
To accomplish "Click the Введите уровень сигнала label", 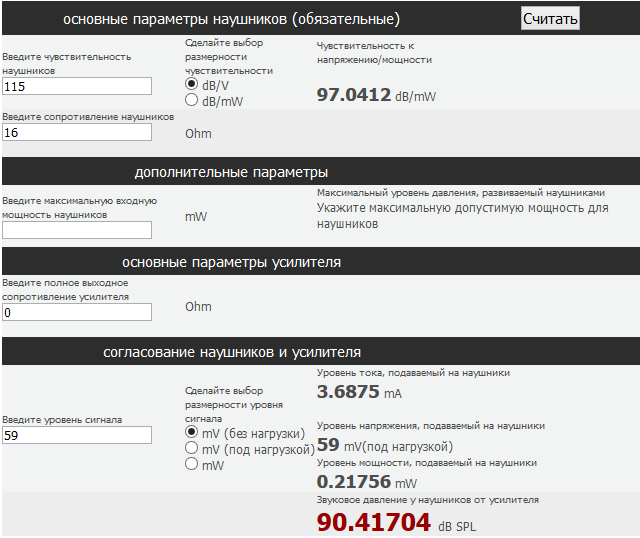I will point(62,420).
